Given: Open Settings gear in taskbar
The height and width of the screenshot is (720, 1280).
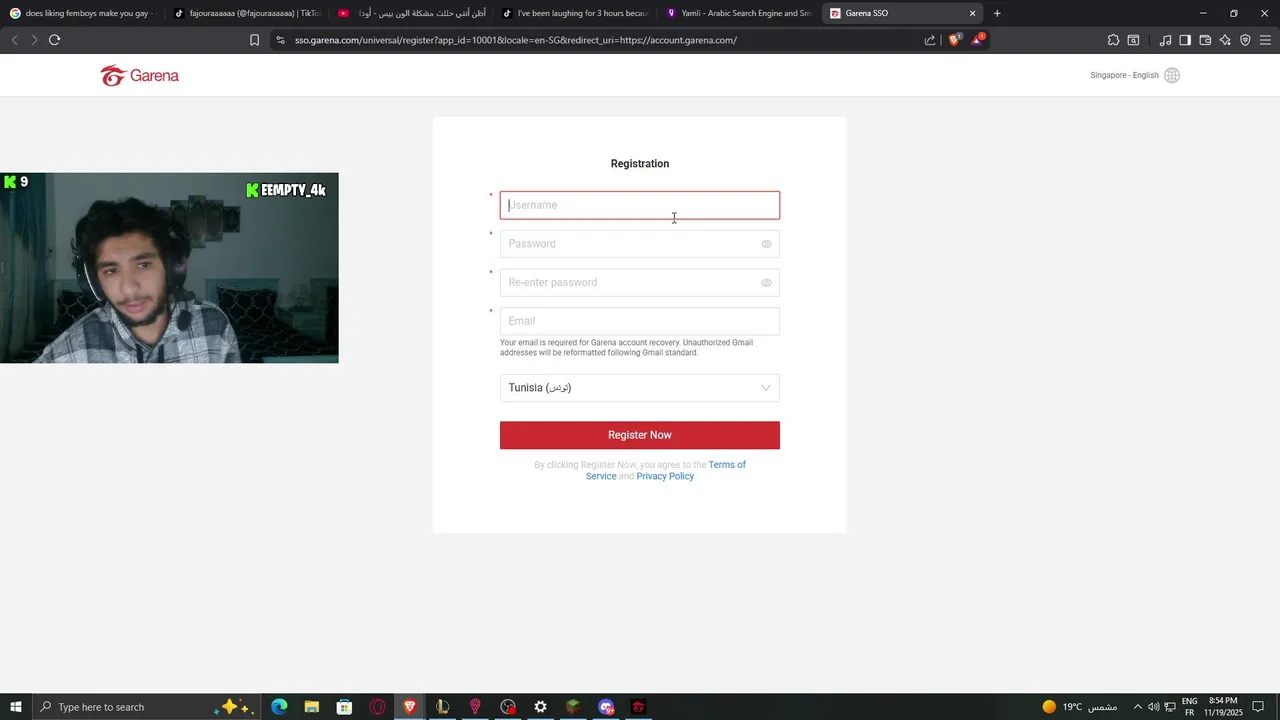Looking at the screenshot, I should pos(540,707).
